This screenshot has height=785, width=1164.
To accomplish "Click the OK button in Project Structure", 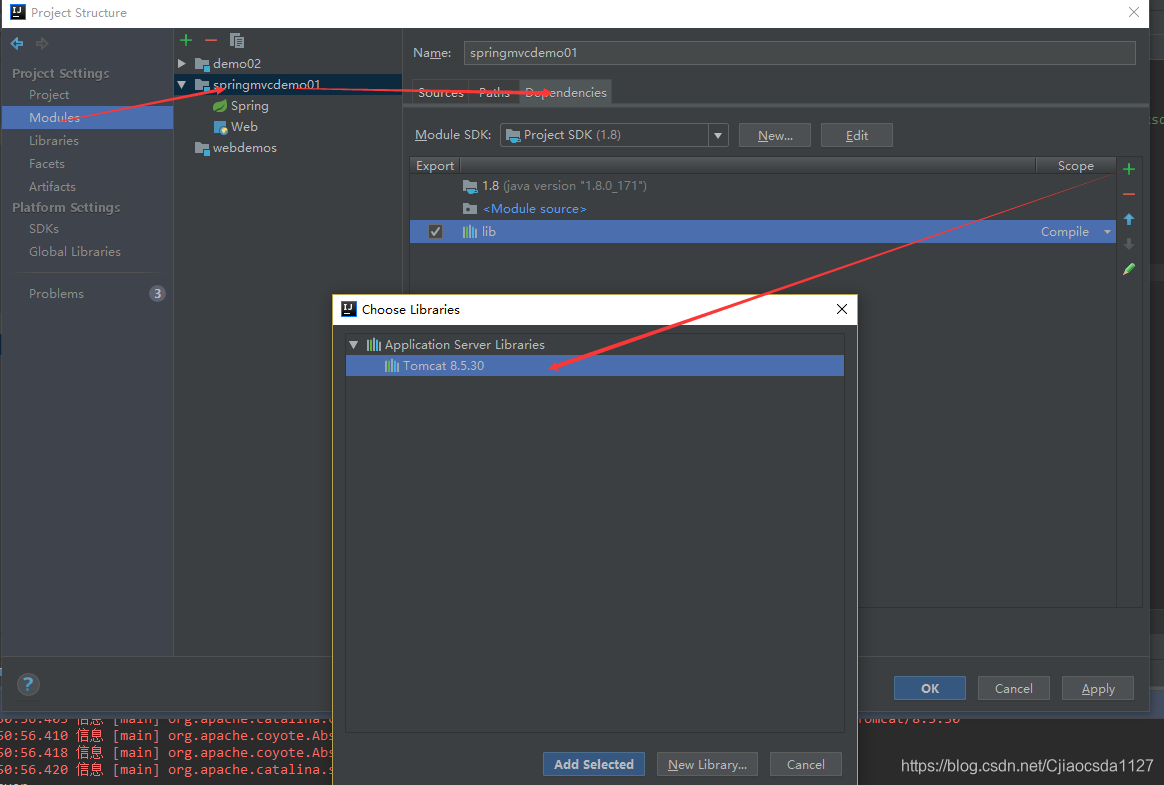I will tap(929, 688).
